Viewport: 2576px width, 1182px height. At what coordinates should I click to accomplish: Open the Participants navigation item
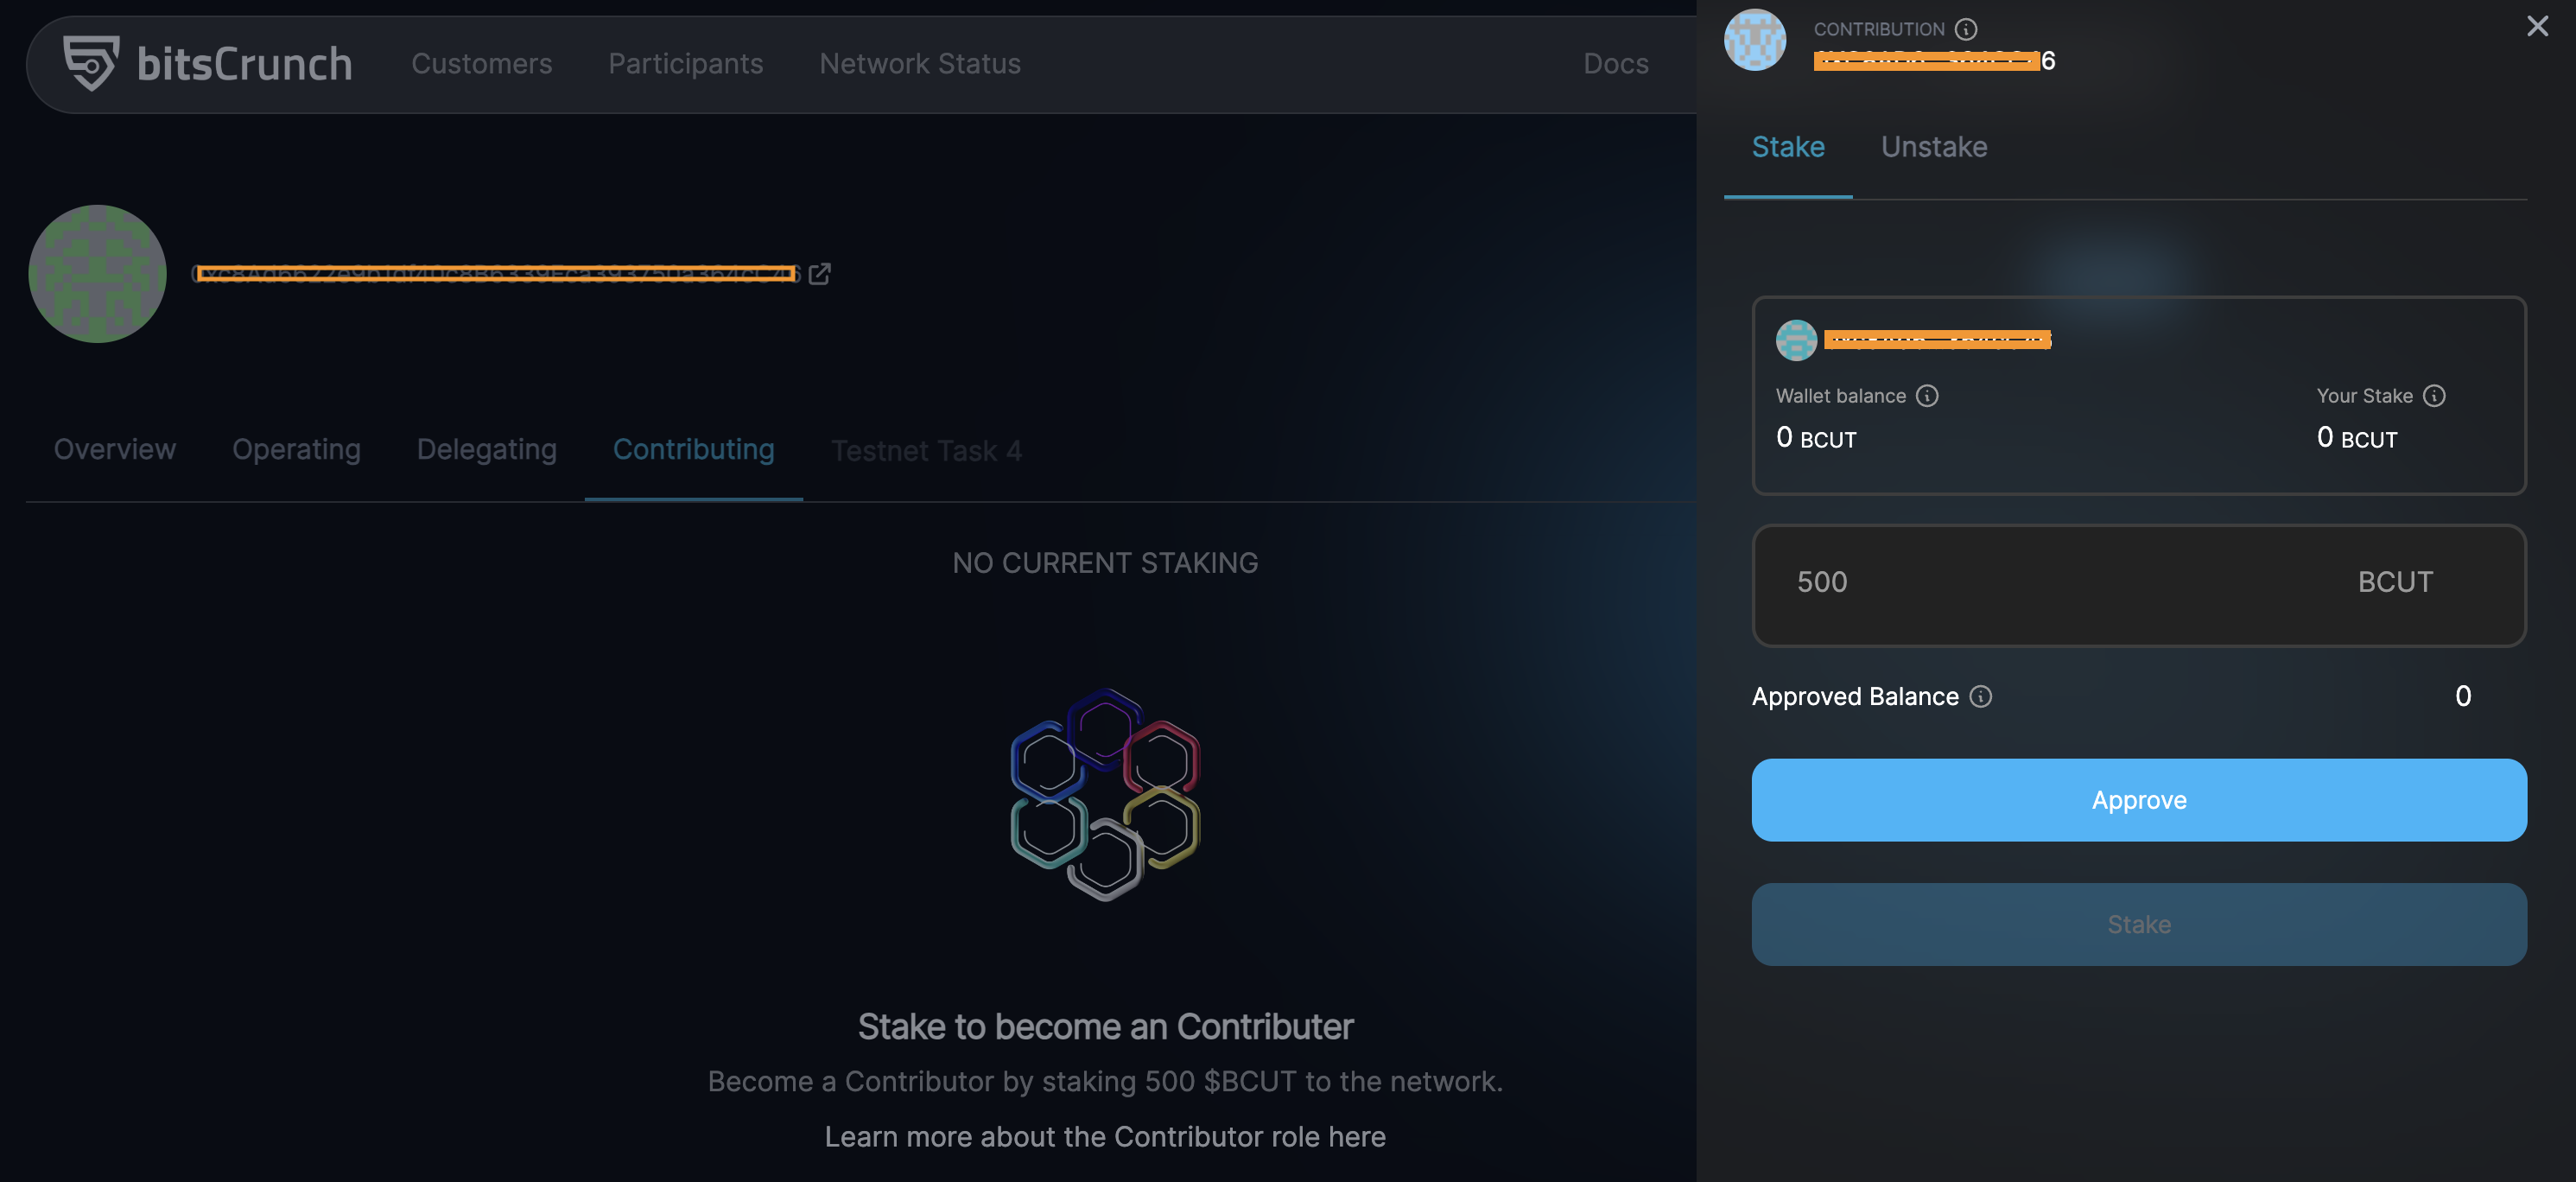[x=685, y=64]
